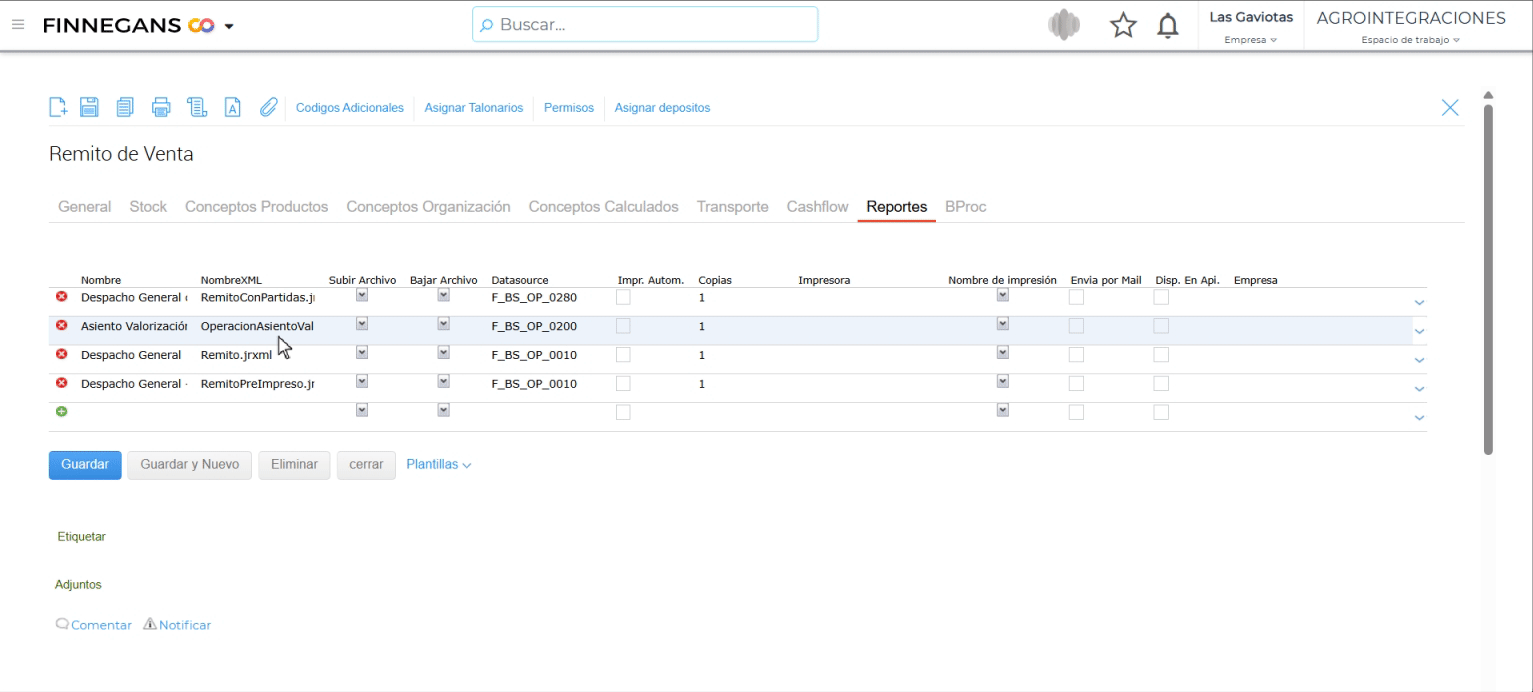Open Codigos Adicionales link

[350, 108]
